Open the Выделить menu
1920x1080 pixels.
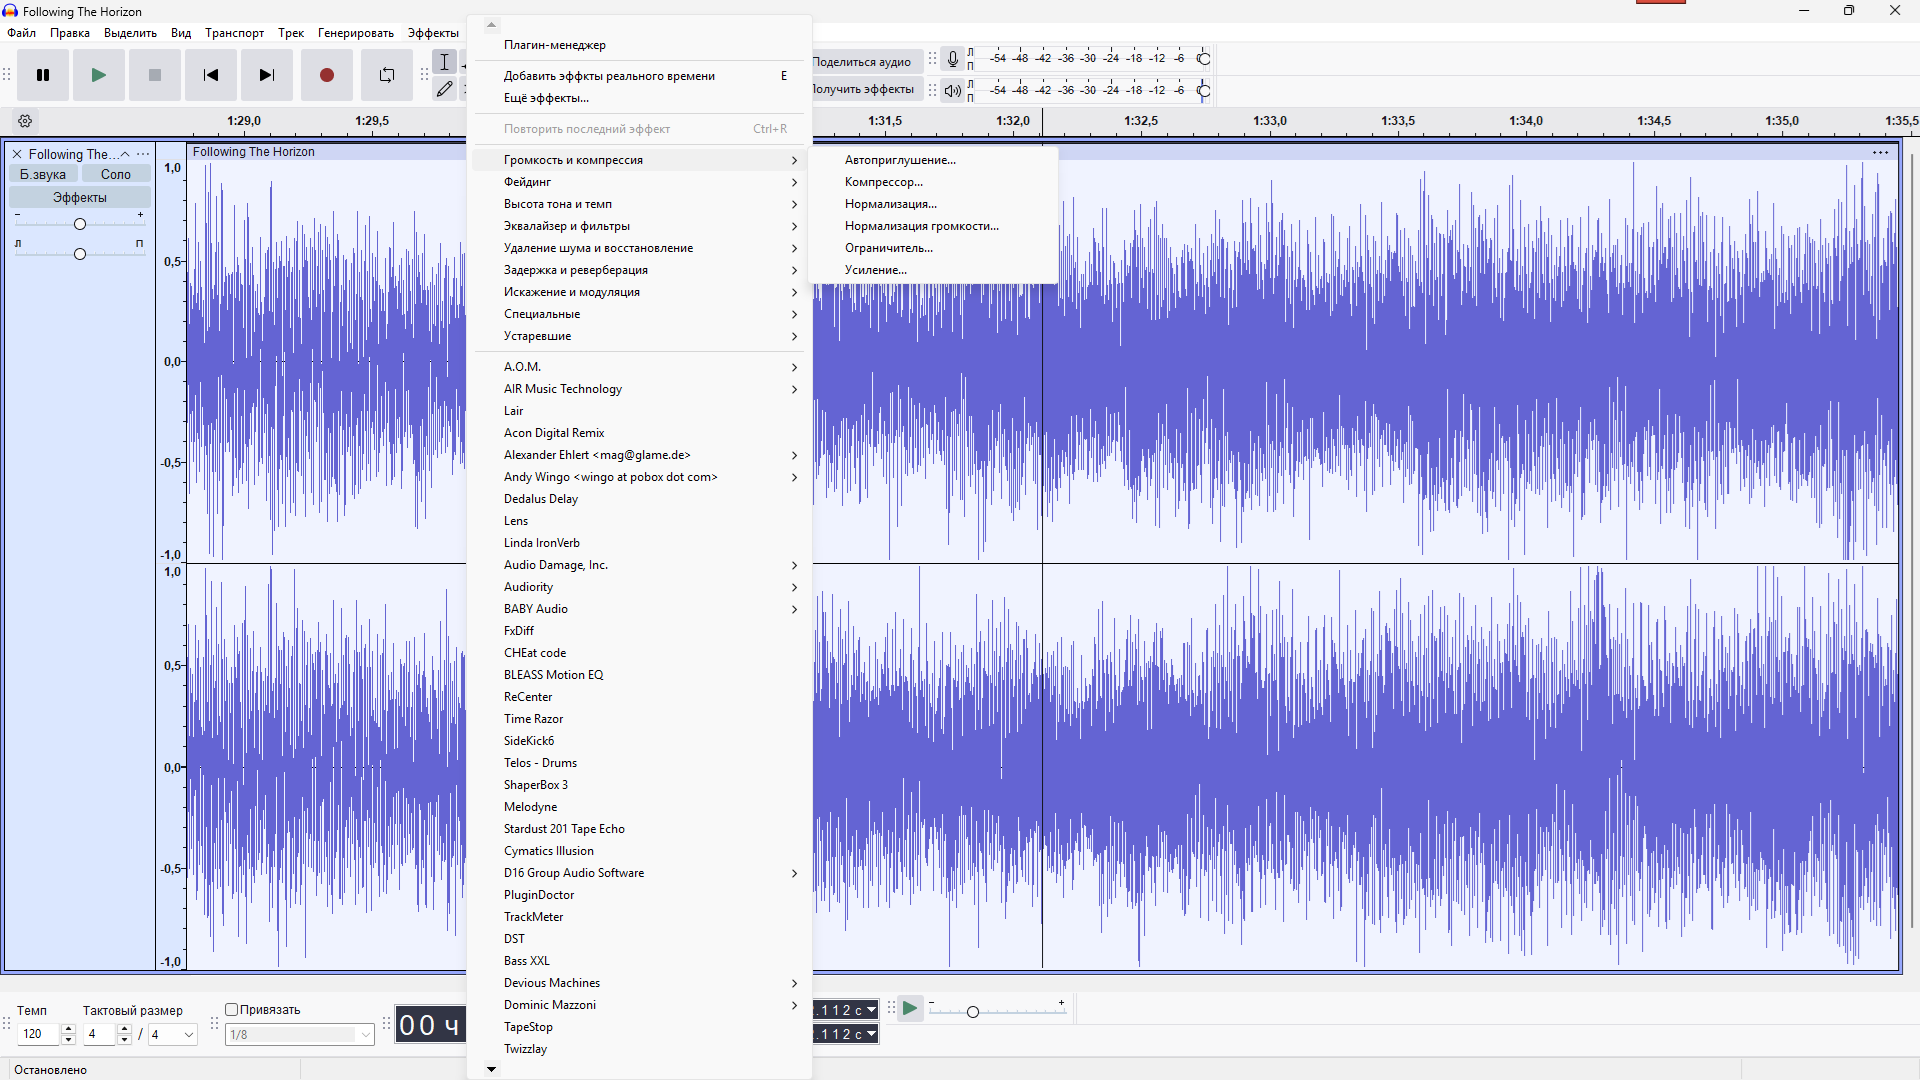[x=130, y=33]
